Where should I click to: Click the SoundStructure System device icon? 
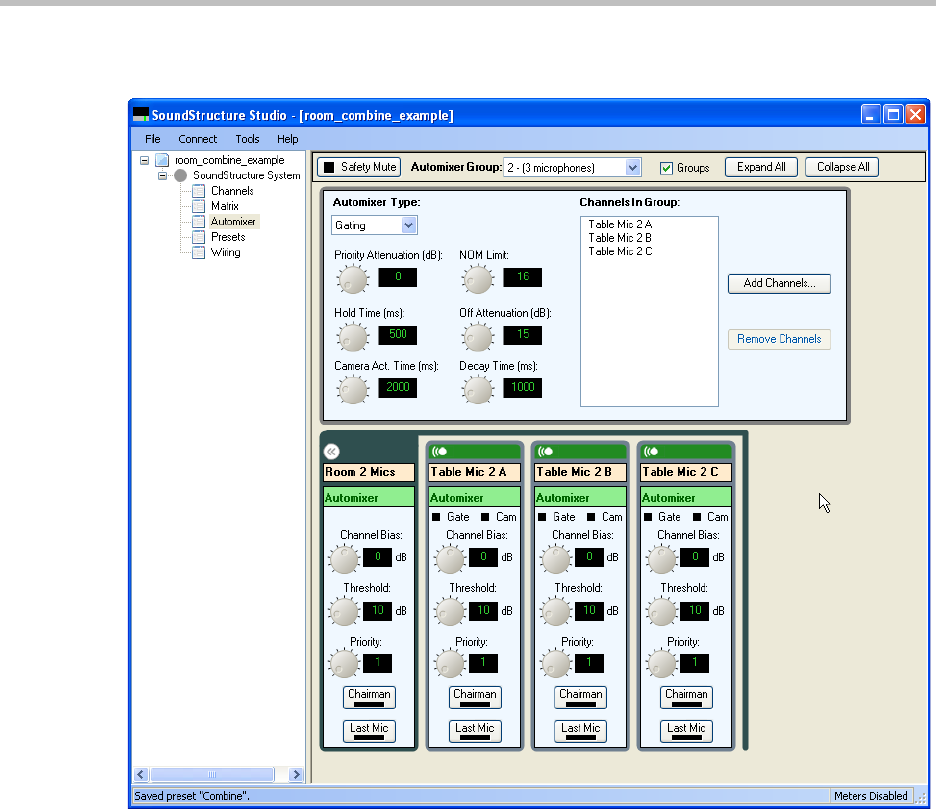click(180, 175)
